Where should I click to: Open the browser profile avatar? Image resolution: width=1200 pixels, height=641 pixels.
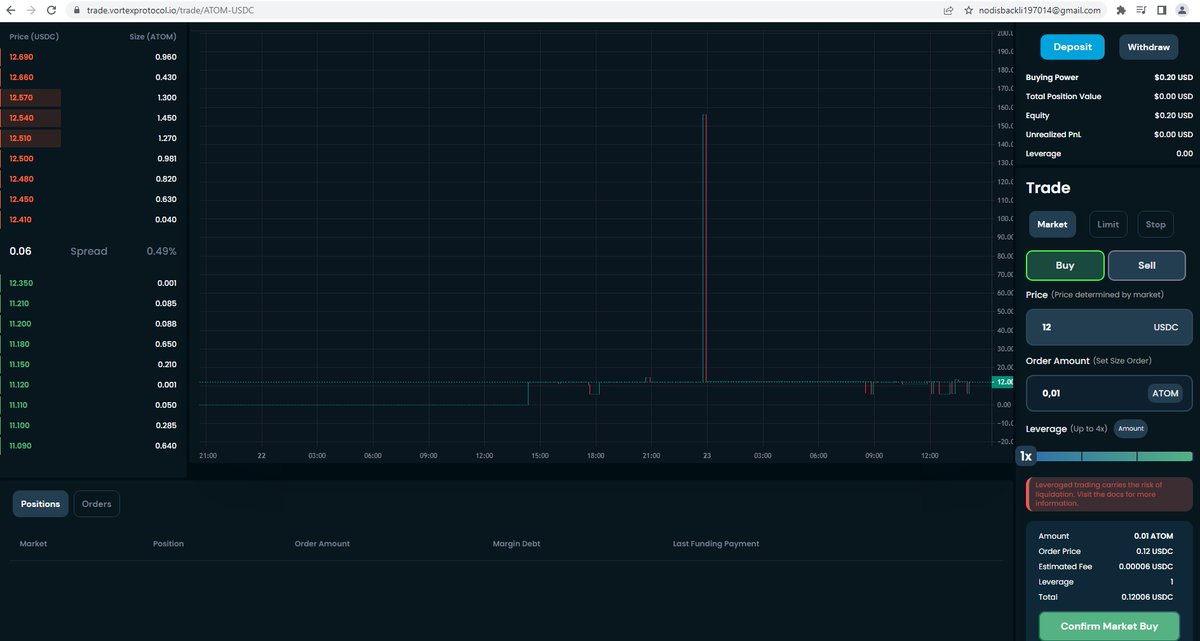click(1183, 10)
